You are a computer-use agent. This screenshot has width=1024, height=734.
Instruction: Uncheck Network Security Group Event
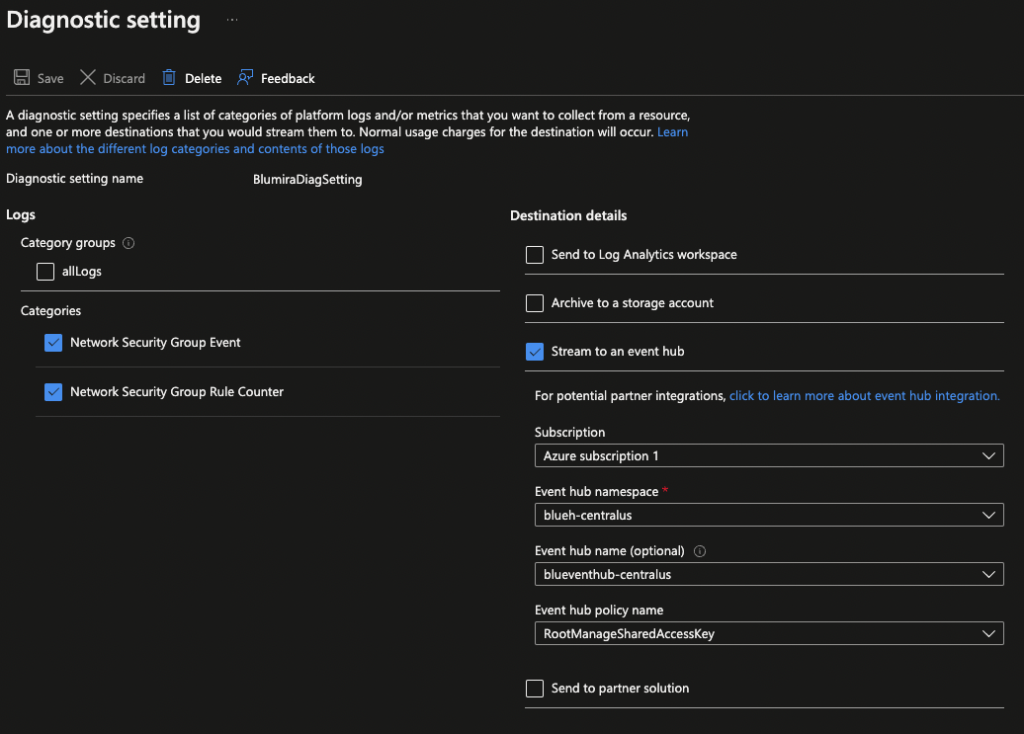[53, 342]
